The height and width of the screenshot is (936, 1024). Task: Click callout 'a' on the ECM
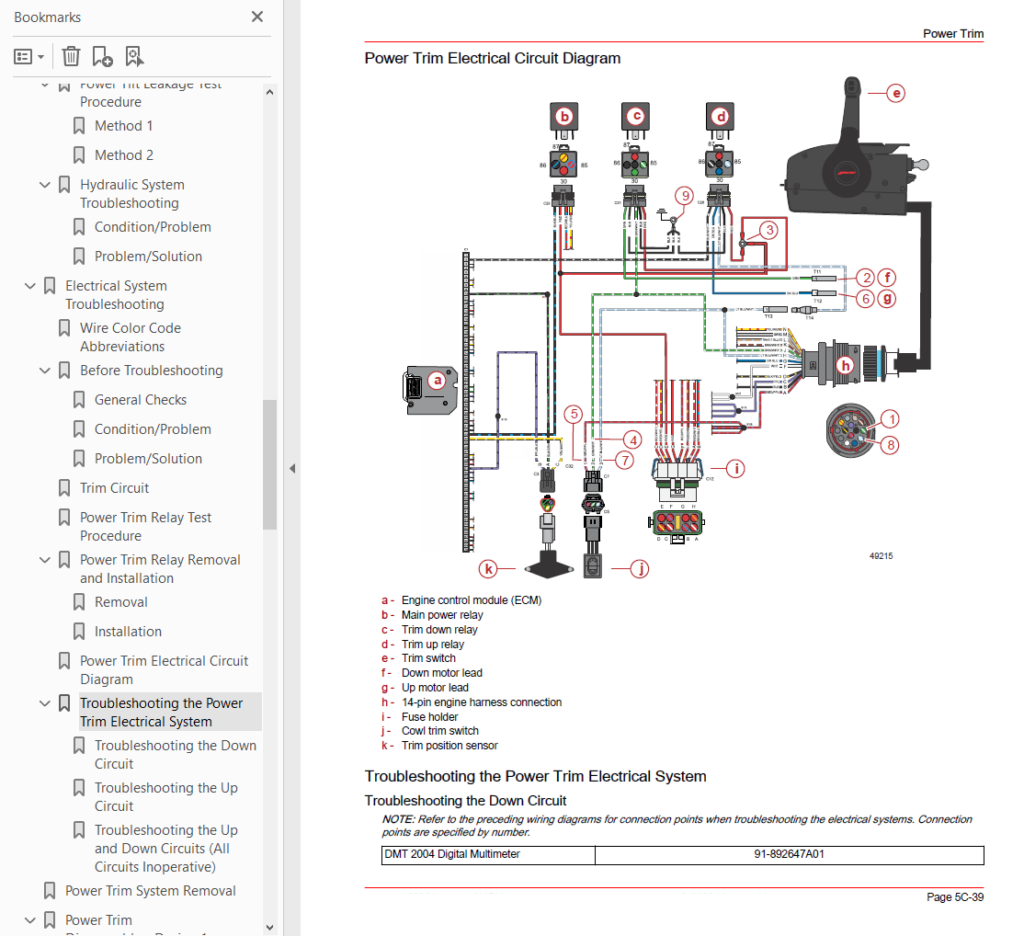pos(437,380)
